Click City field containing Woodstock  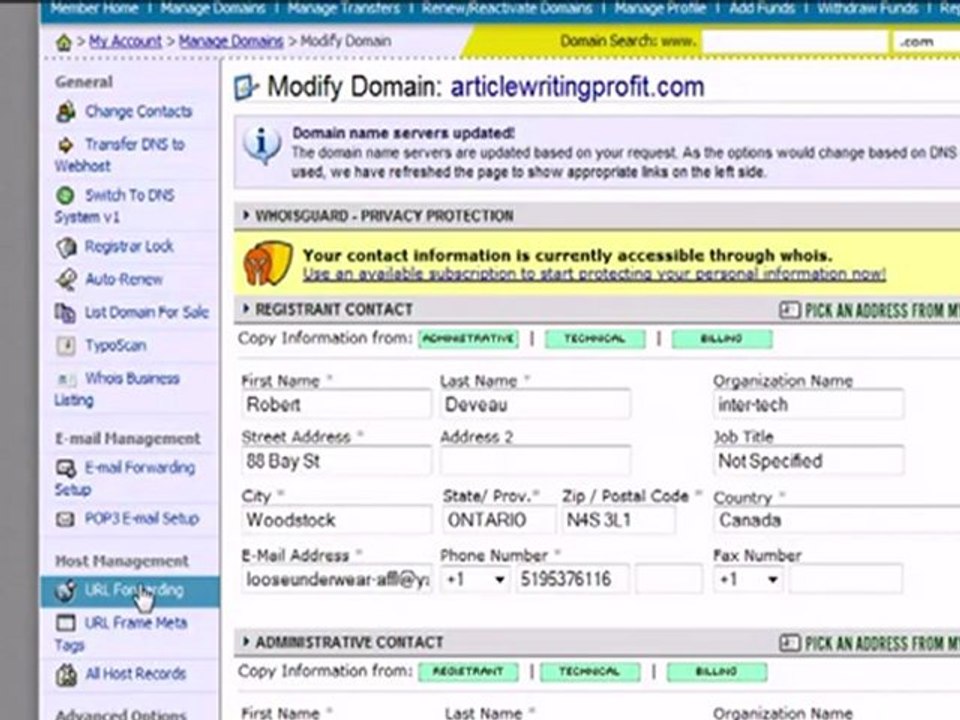[x=336, y=520]
